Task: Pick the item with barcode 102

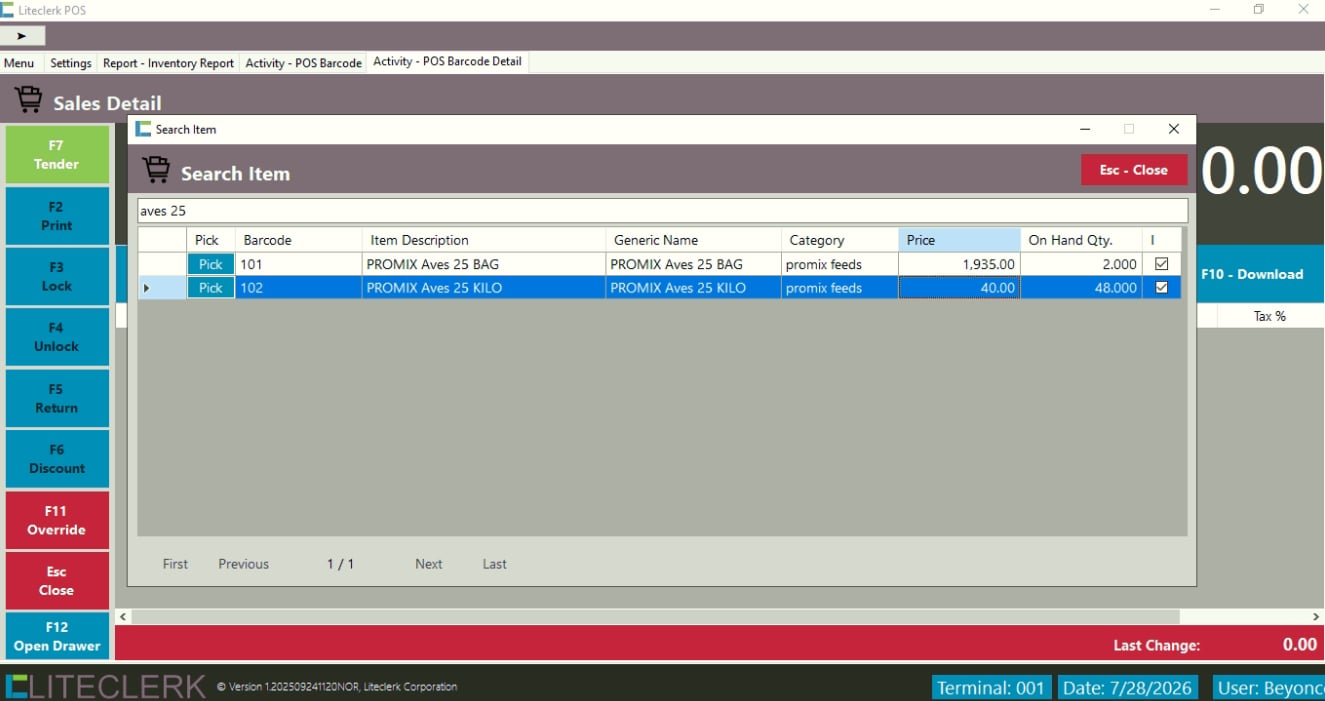Action: [x=211, y=288]
